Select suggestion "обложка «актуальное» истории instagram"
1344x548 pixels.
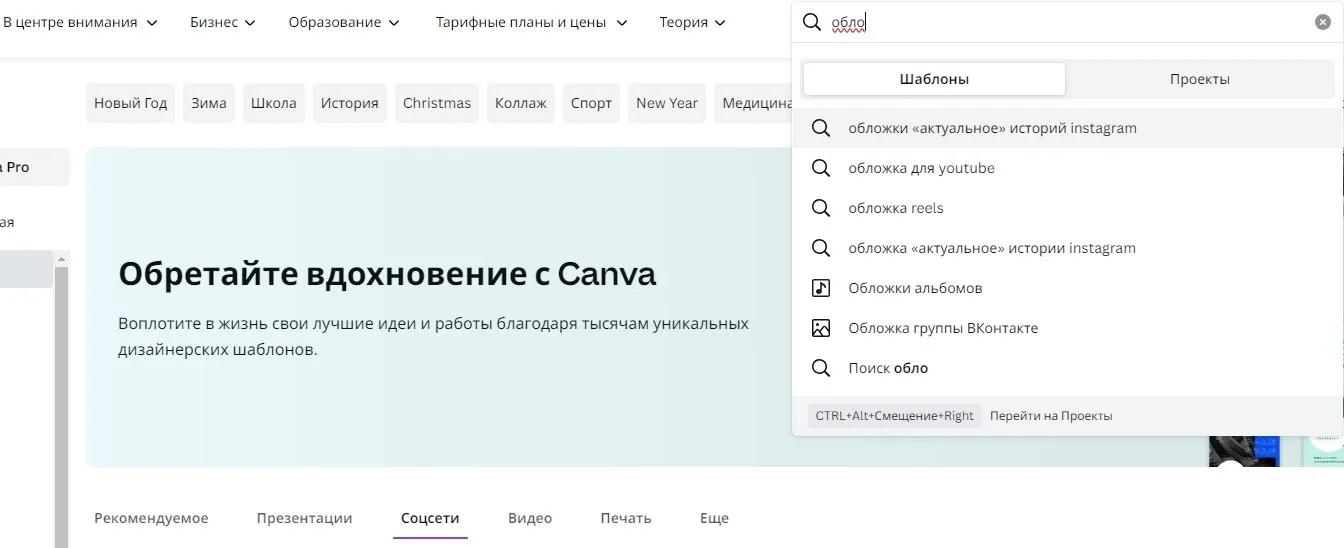point(1068,248)
